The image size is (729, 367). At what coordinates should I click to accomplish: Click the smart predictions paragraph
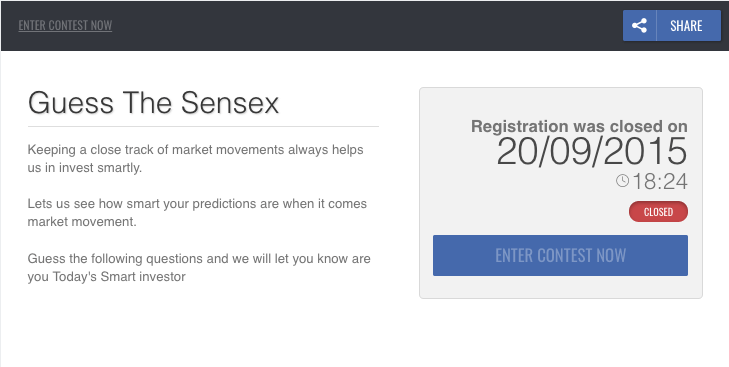tap(197, 213)
